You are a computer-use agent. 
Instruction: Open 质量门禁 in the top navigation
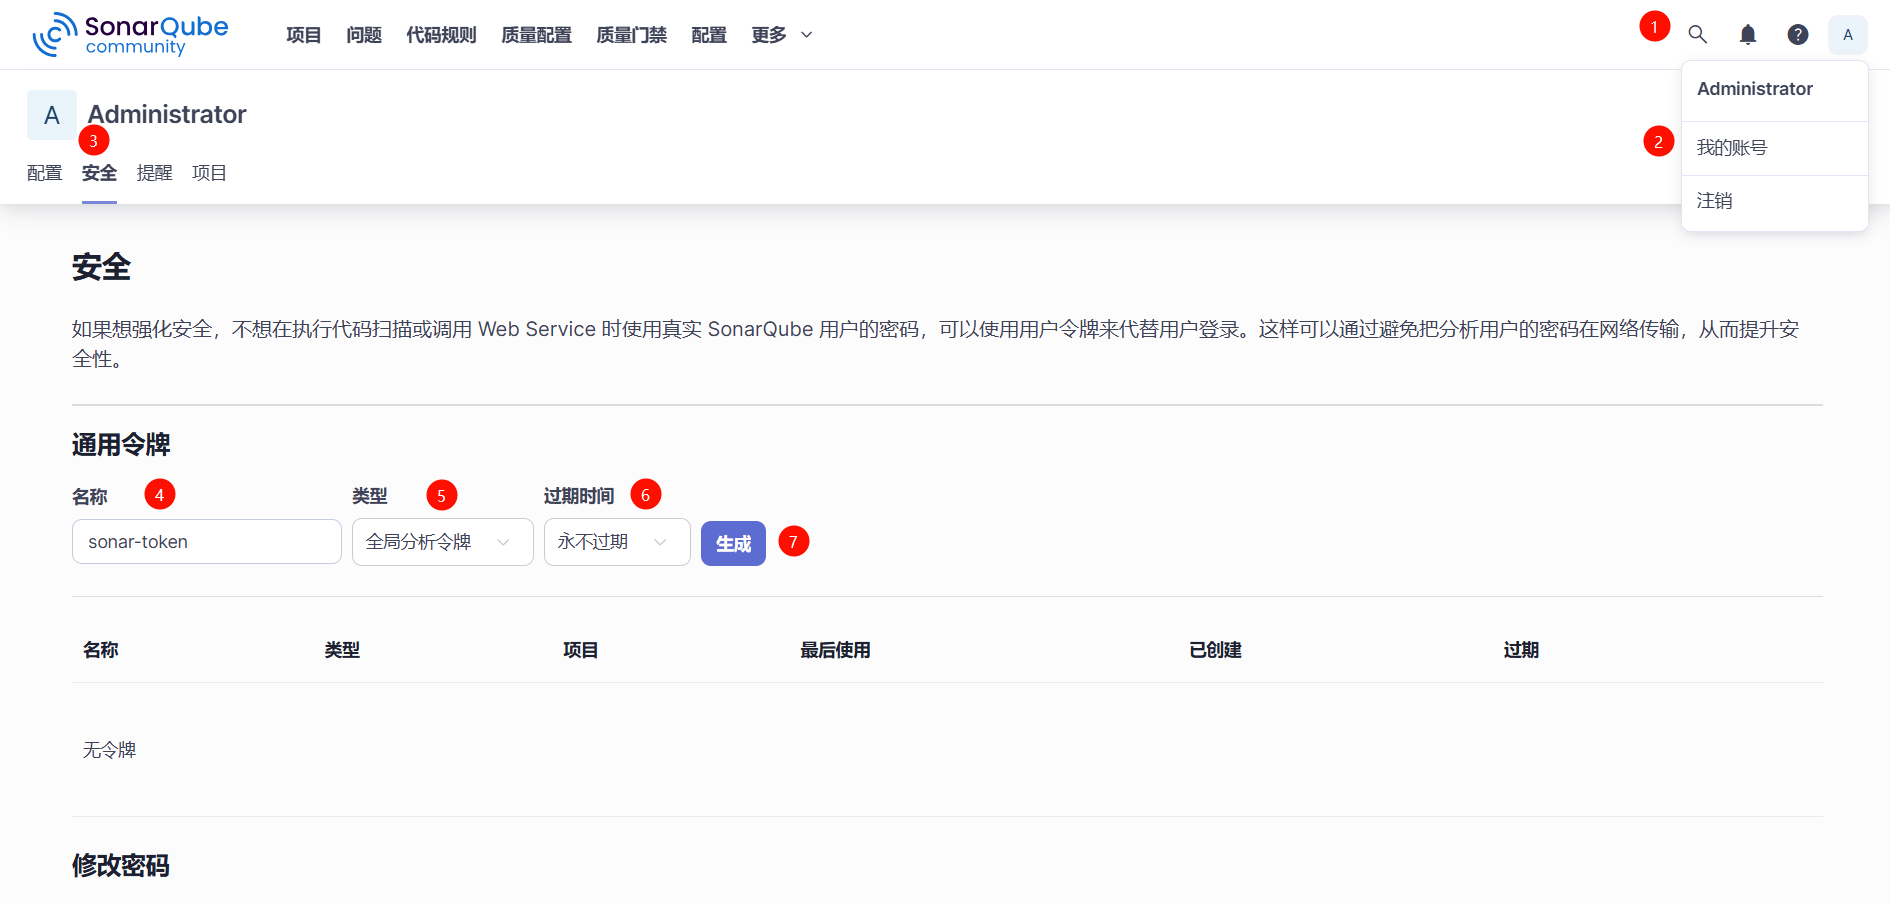631,35
